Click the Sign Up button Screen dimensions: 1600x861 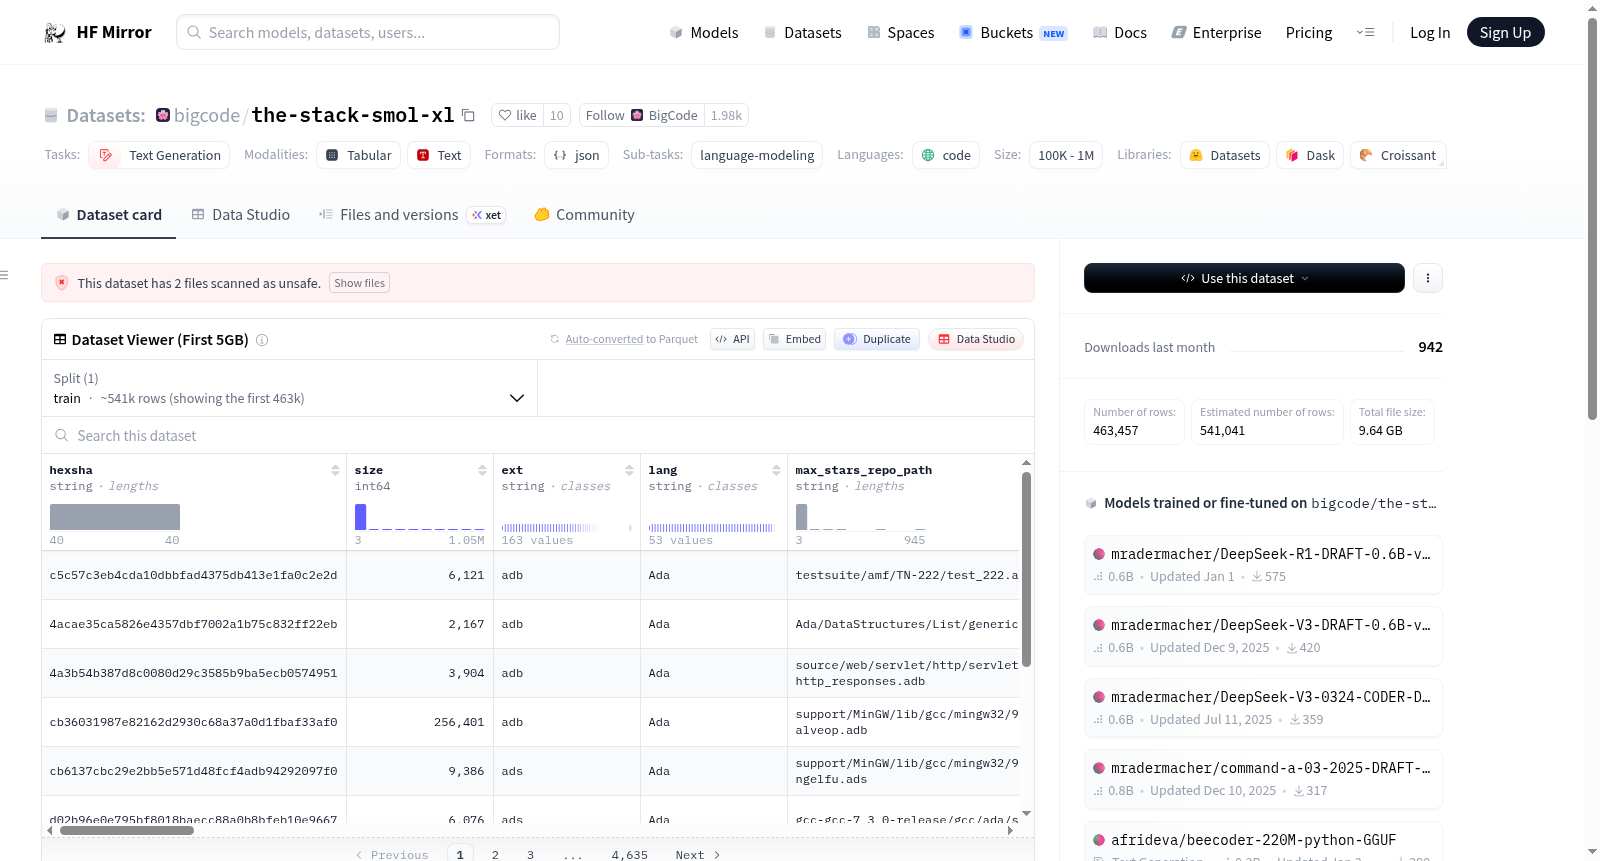[1505, 33]
